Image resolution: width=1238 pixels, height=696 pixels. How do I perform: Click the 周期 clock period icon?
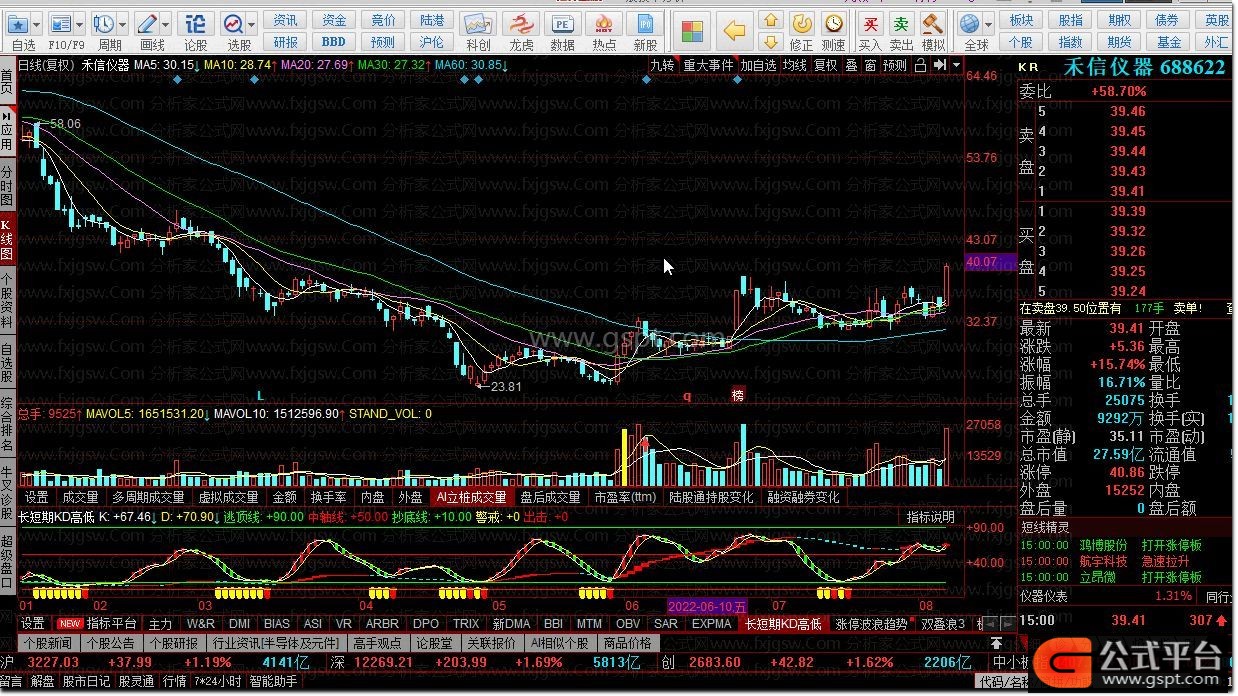pos(103,23)
